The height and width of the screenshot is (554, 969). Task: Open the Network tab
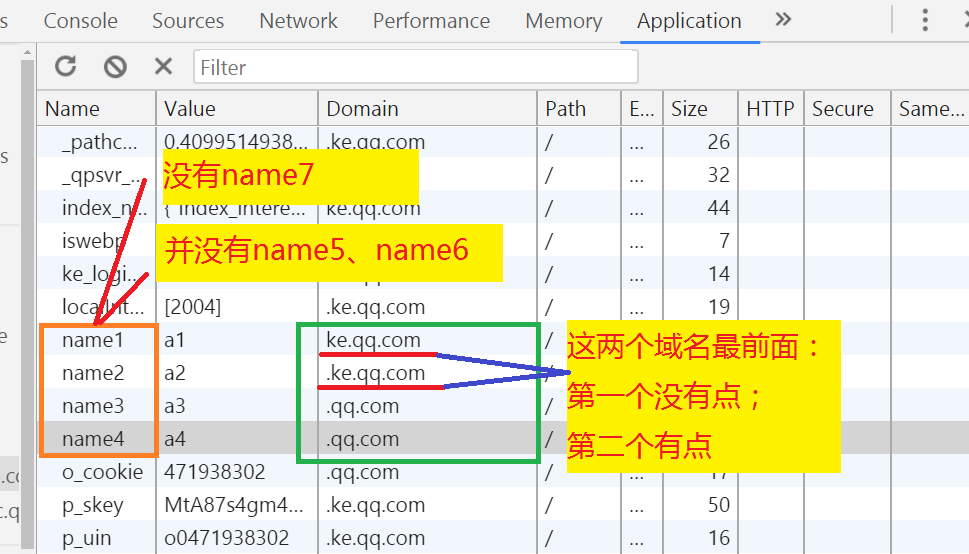click(298, 20)
